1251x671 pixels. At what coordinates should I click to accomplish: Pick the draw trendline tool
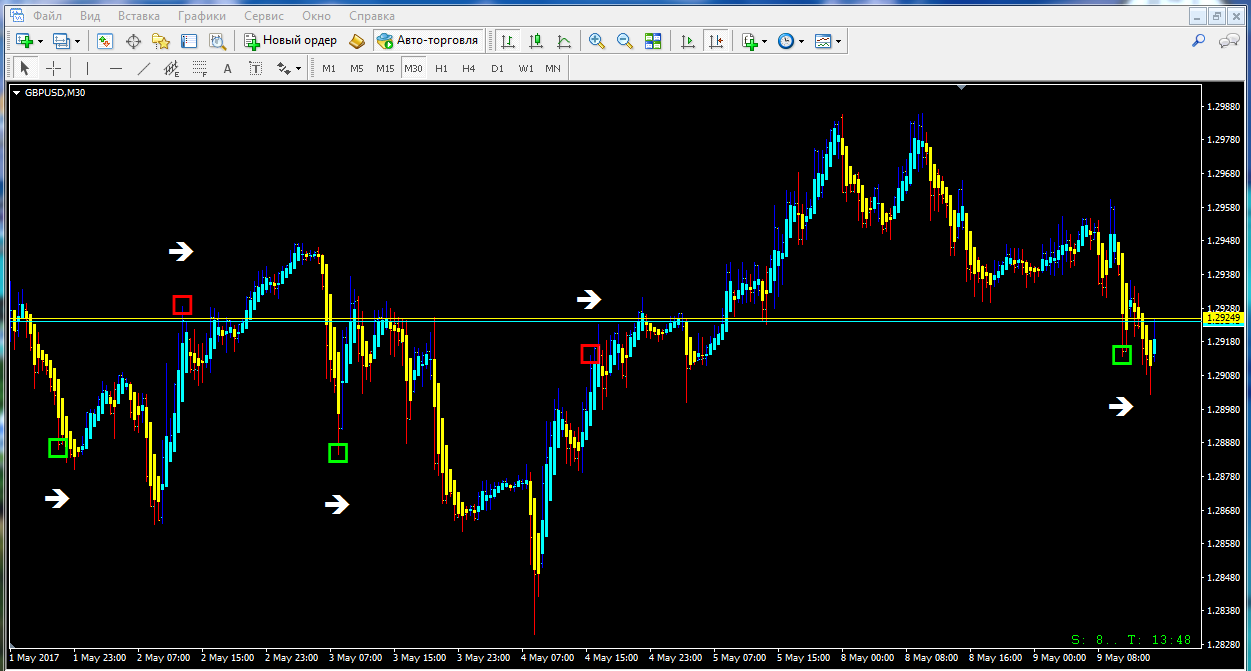pyautogui.click(x=143, y=68)
